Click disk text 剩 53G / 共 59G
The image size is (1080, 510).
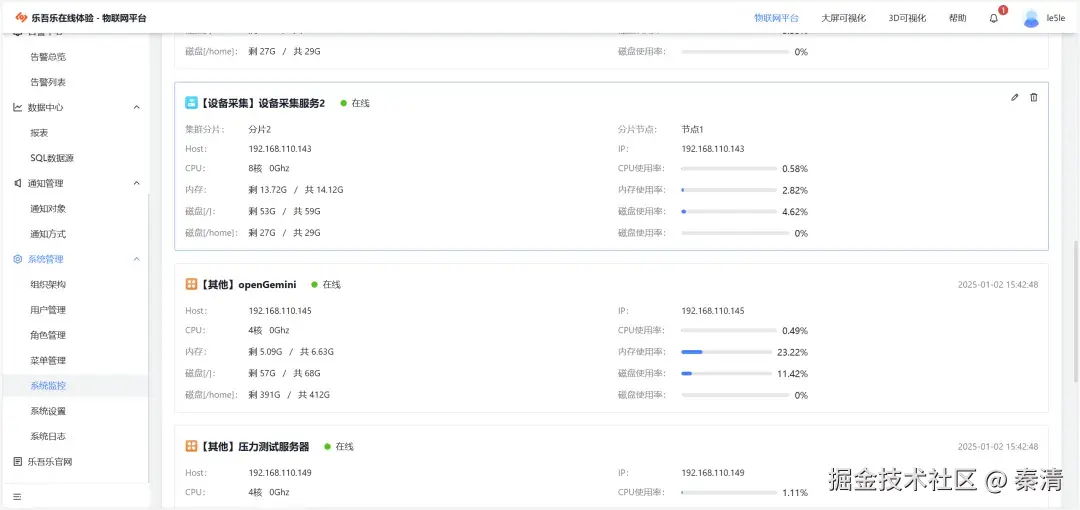click(x=284, y=212)
